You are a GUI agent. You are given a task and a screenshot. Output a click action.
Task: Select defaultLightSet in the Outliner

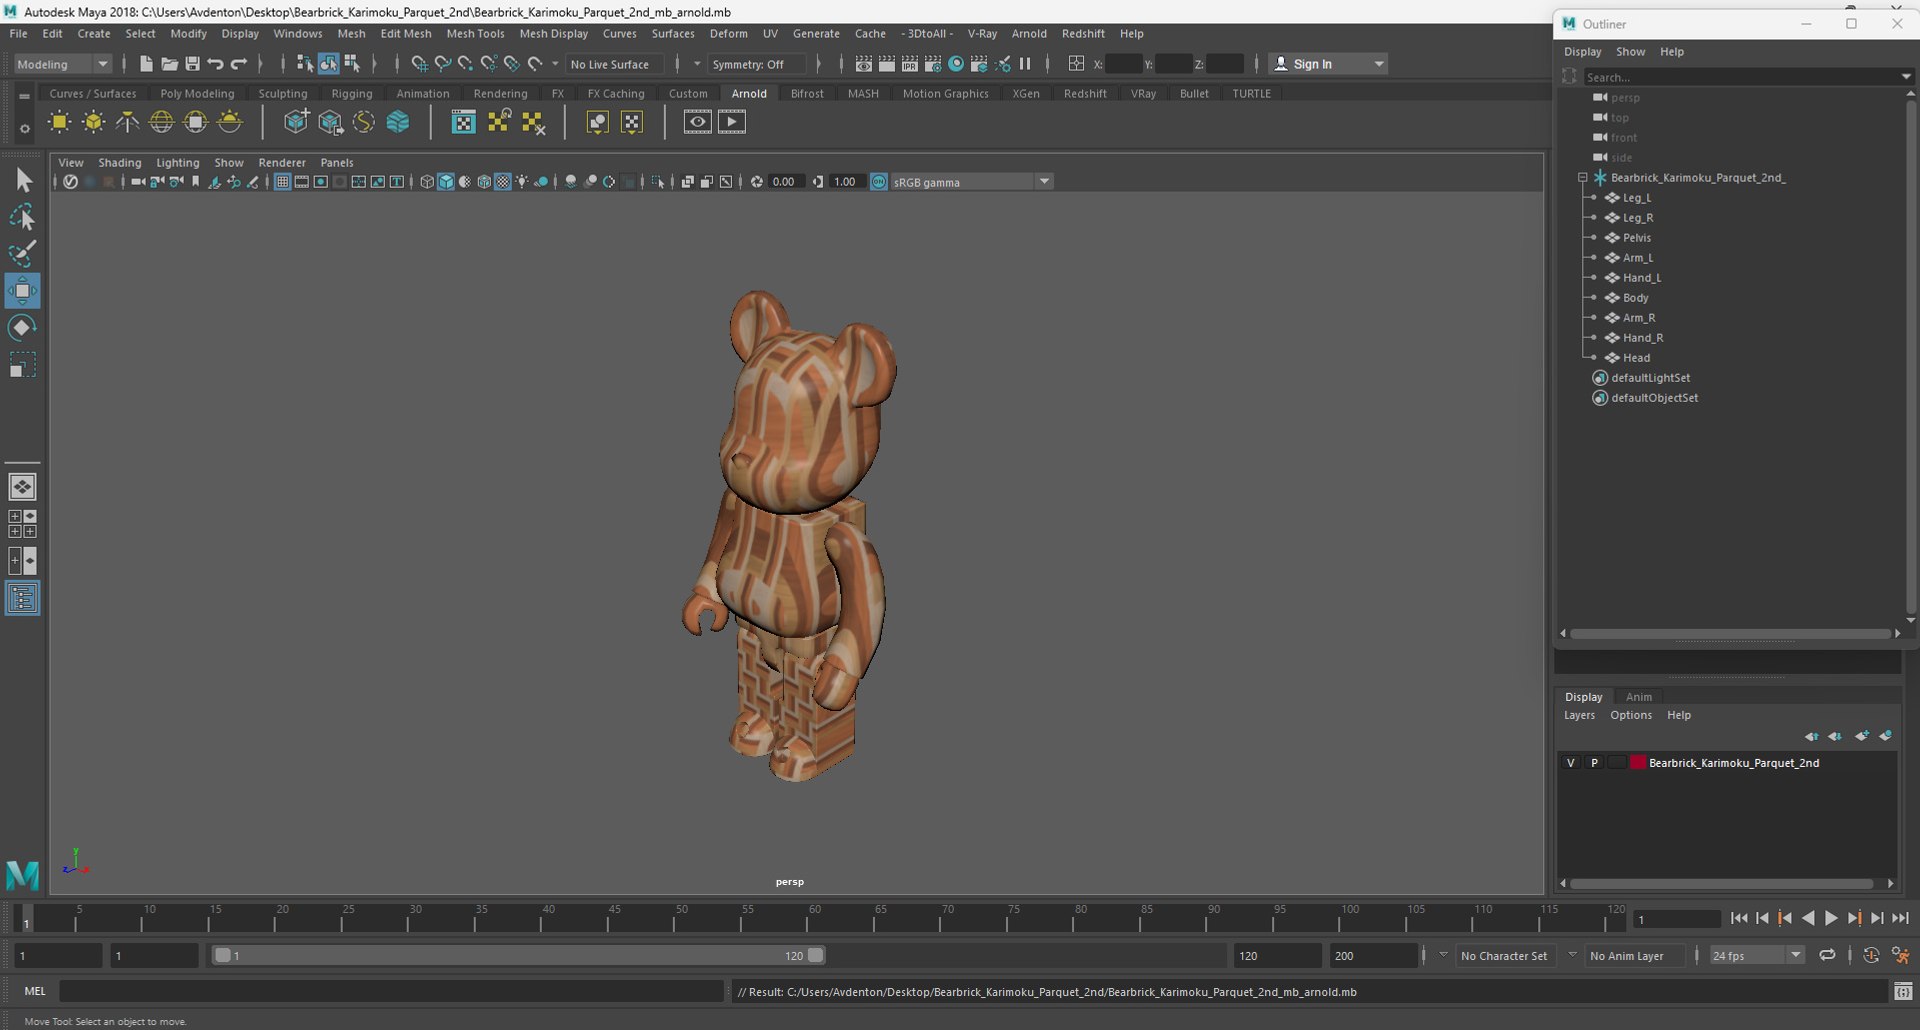click(x=1650, y=378)
